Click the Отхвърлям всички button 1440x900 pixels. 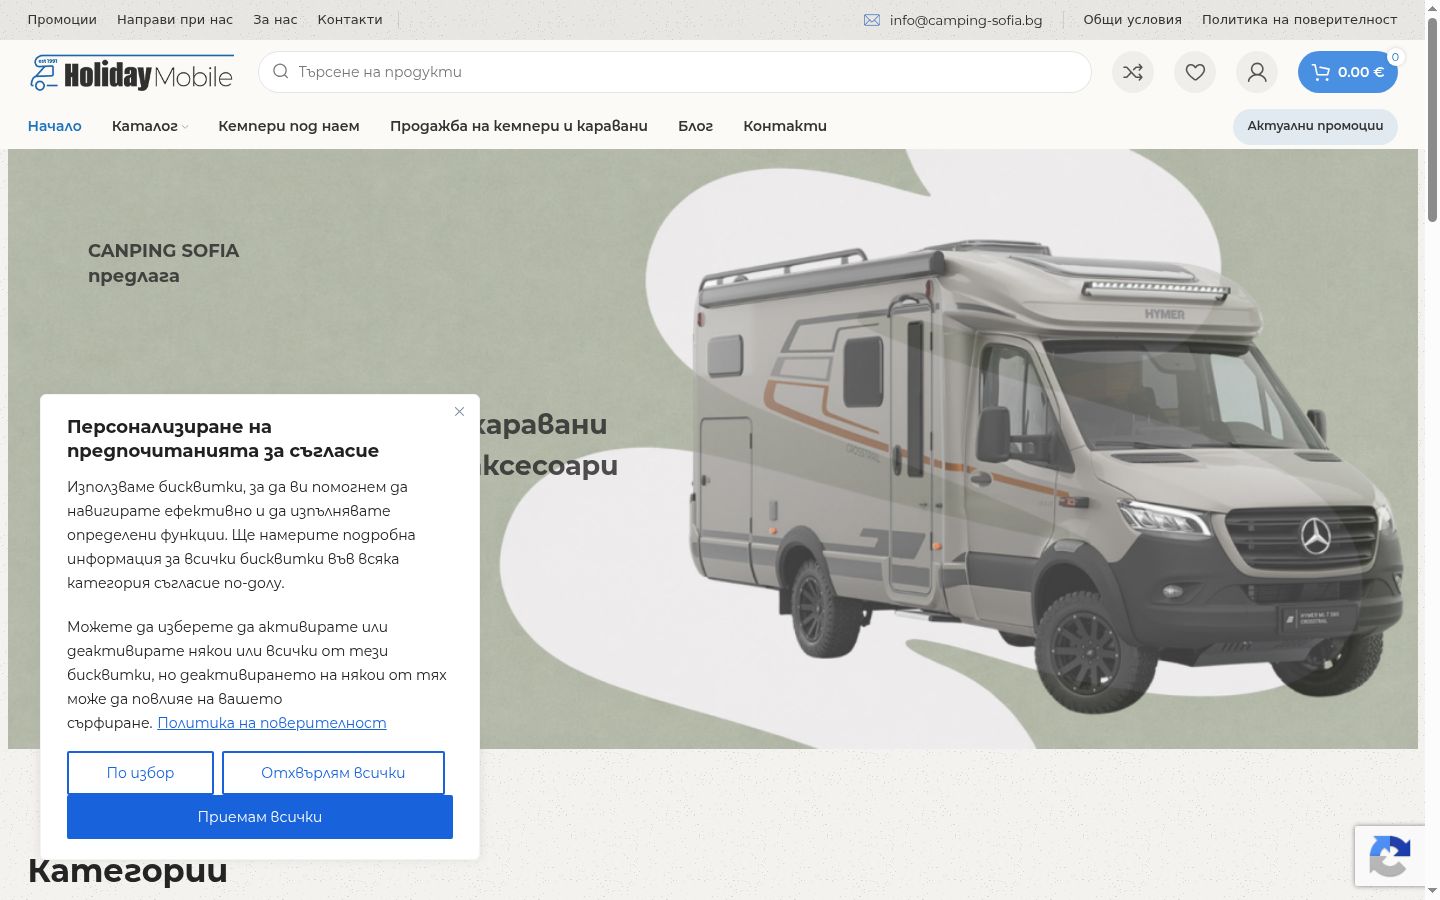click(x=333, y=773)
